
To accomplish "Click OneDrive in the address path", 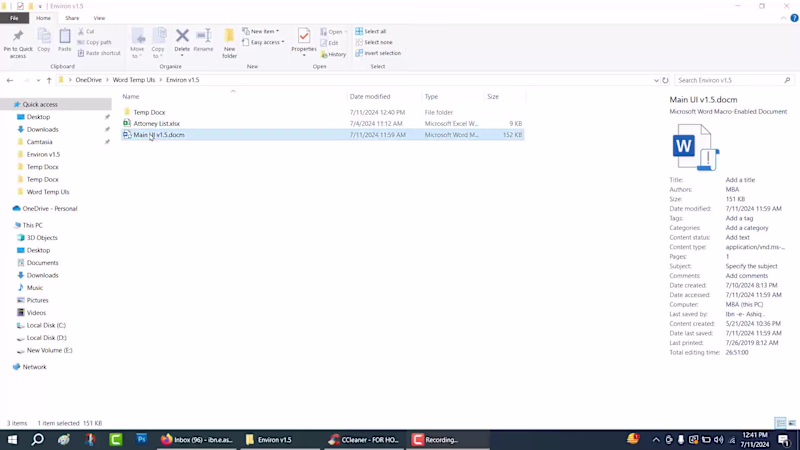I will click(x=88, y=80).
